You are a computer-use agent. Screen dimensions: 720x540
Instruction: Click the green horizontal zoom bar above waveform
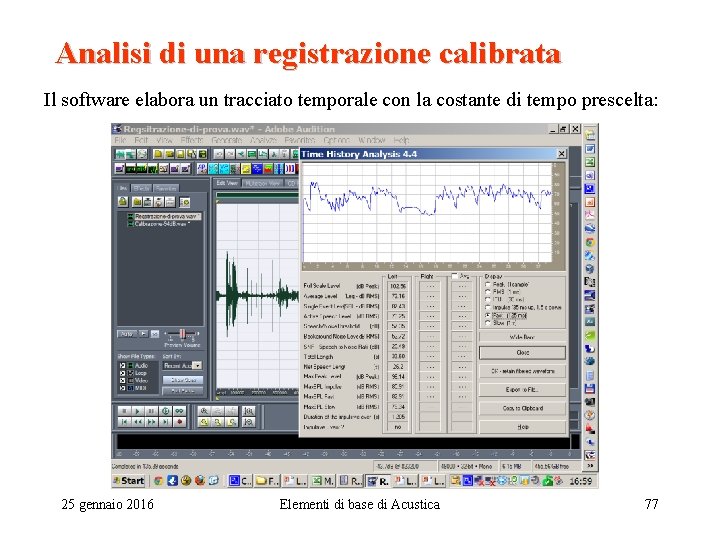pos(258,195)
